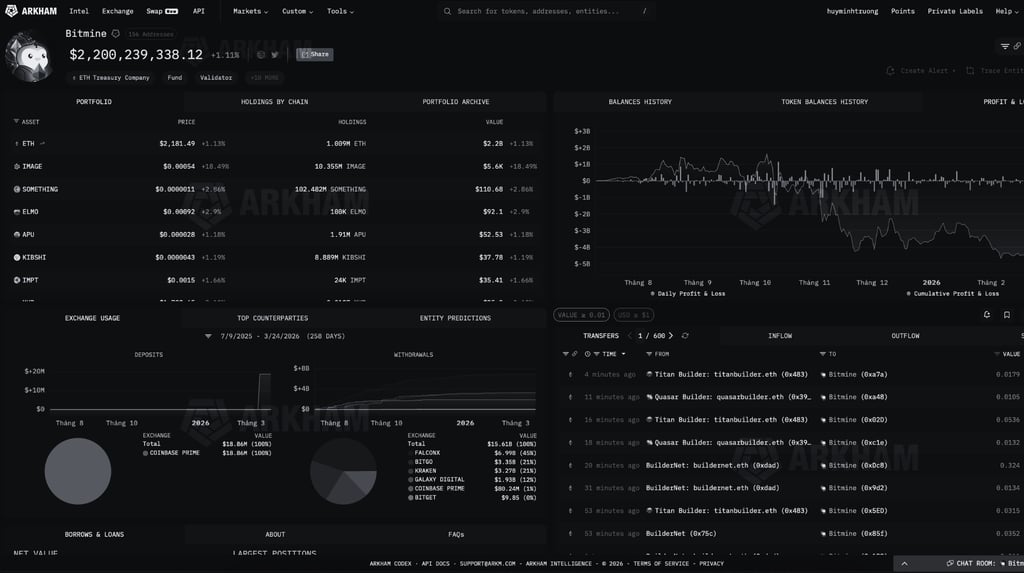The width and height of the screenshot is (1024, 573).
Task: Click the chain-link icon in the transfers header row
Action: point(575,354)
